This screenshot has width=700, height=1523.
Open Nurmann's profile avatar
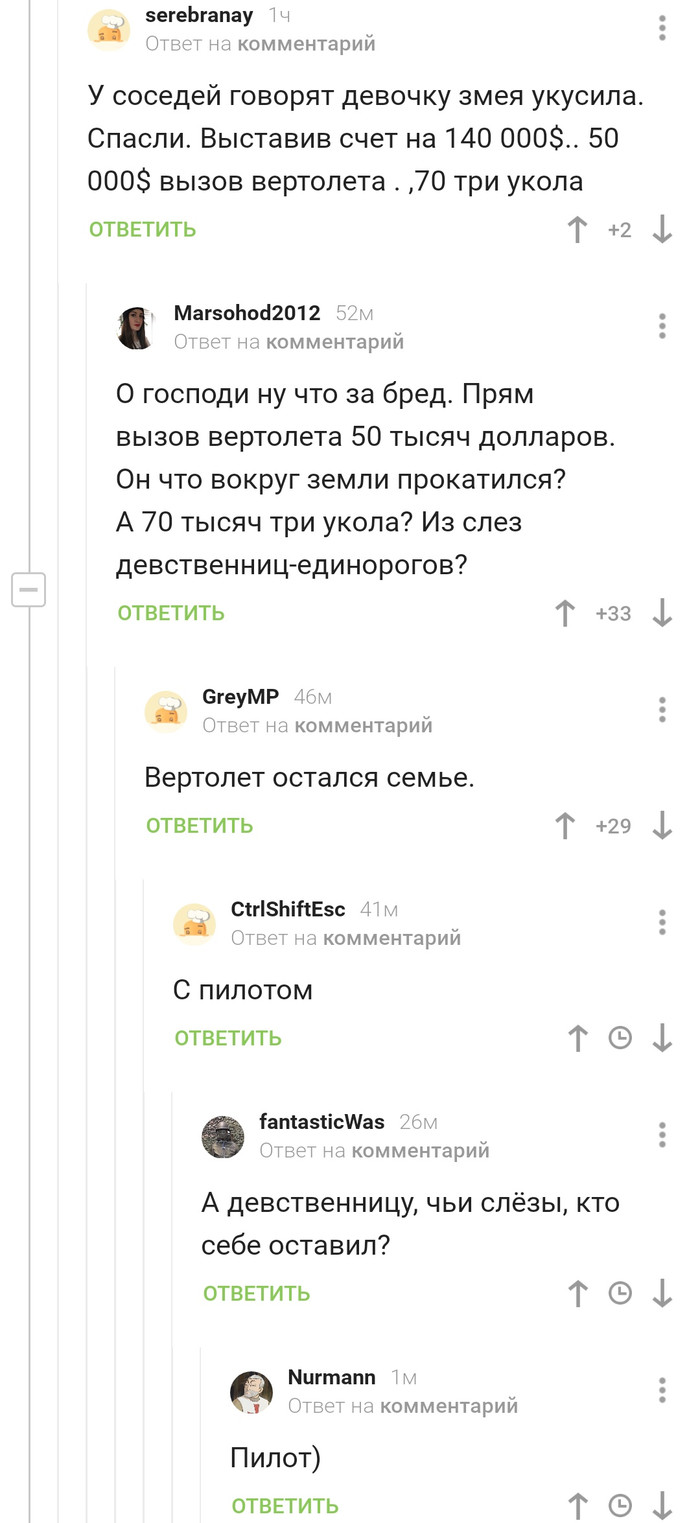click(252, 1390)
